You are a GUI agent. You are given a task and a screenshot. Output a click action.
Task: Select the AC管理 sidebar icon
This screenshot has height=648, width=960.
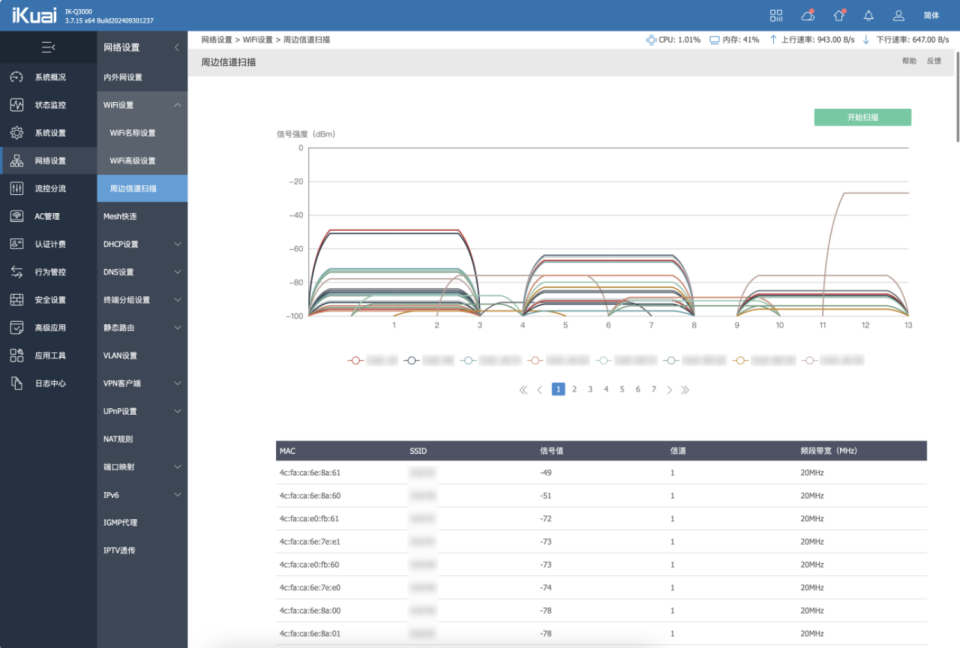pyautogui.click(x=17, y=216)
